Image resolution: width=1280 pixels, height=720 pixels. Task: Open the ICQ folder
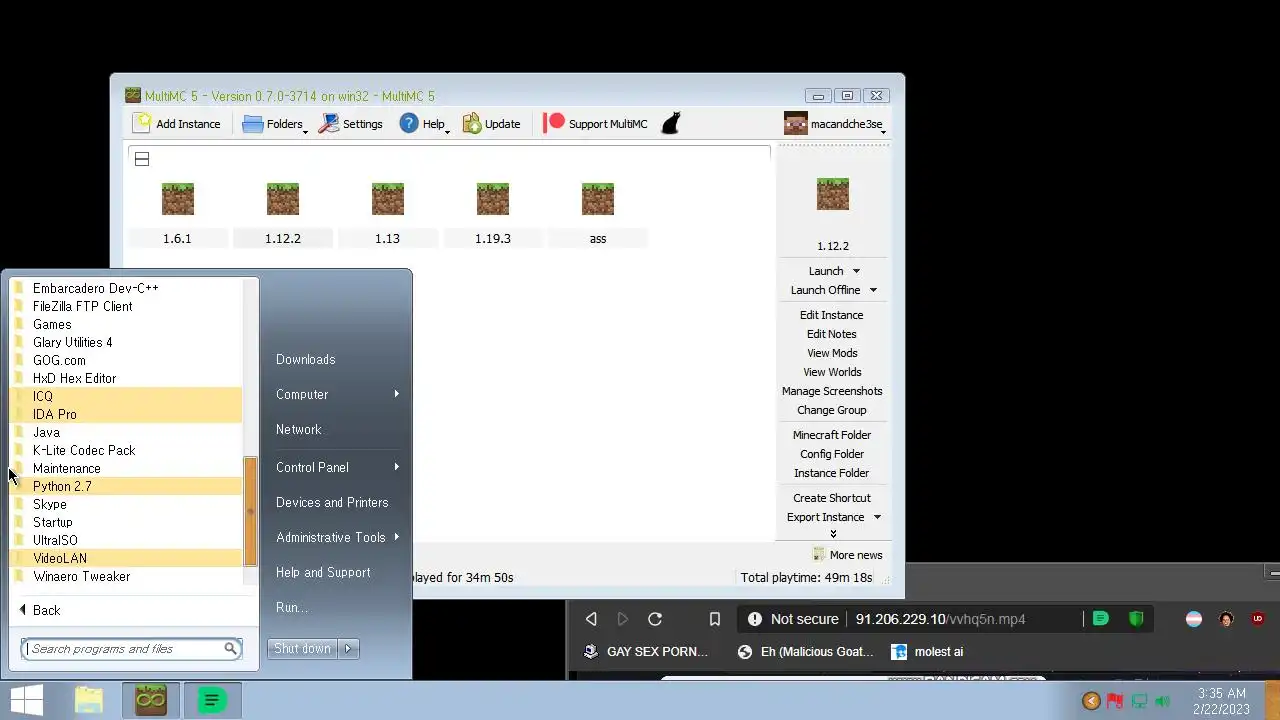pos(126,396)
